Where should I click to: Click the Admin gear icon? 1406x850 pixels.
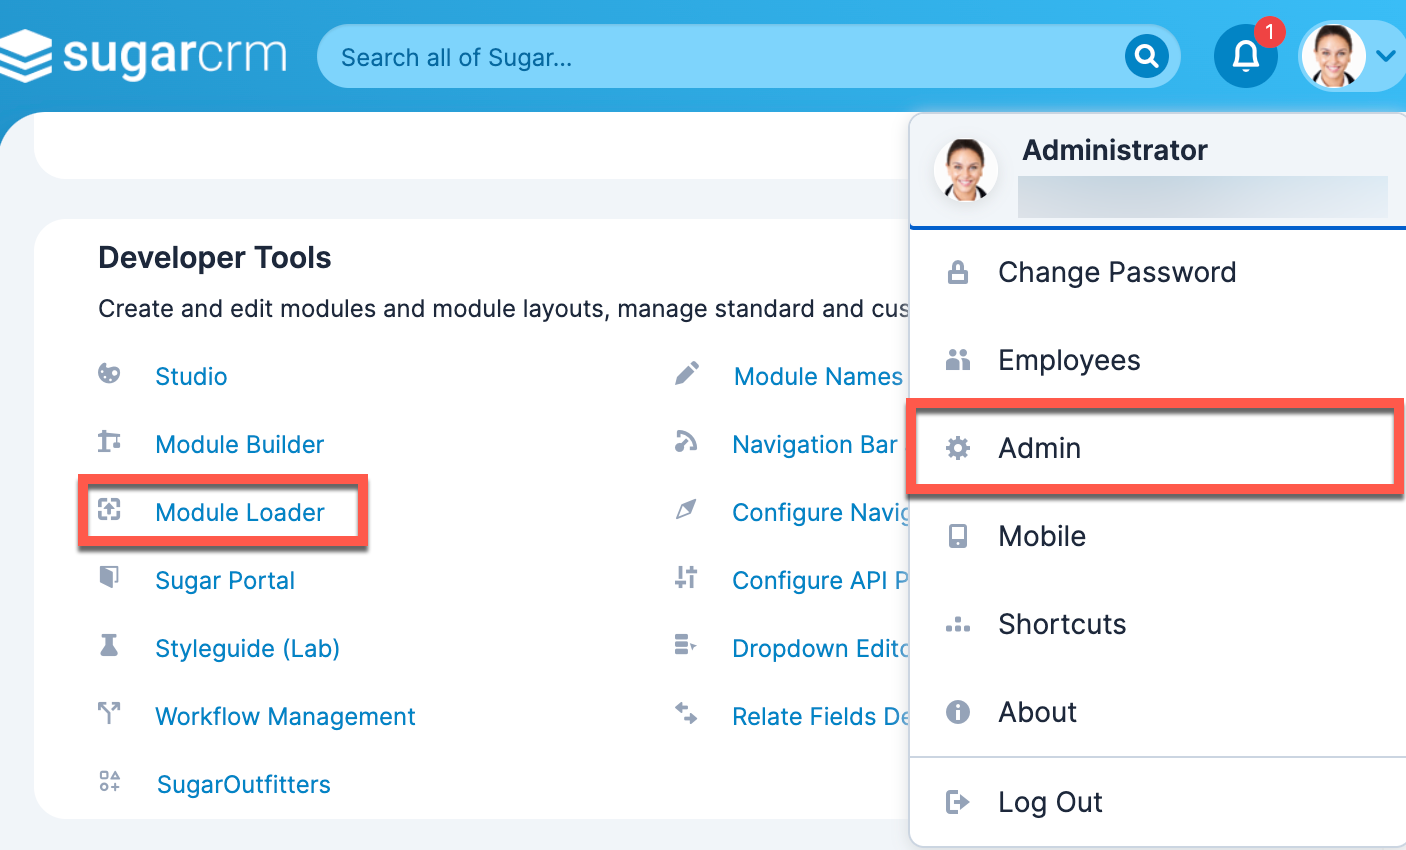point(958,448)
